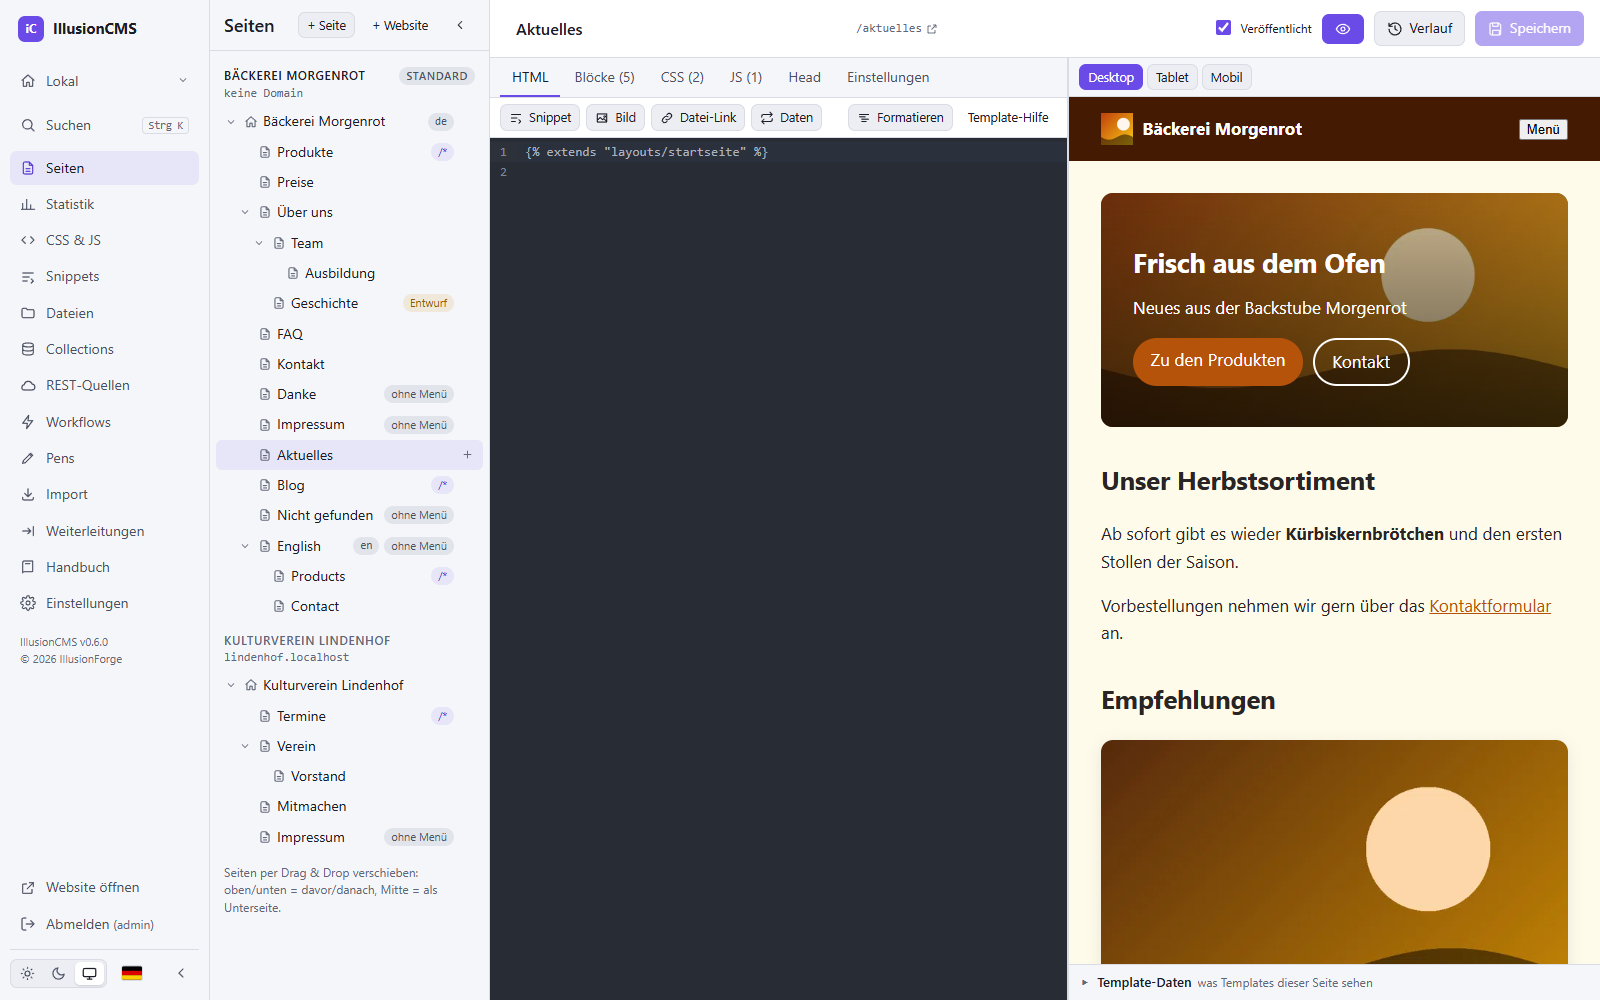Collapse the Verein tree node
This screenshot has height=1000, width=1600.
pos(245,746)
